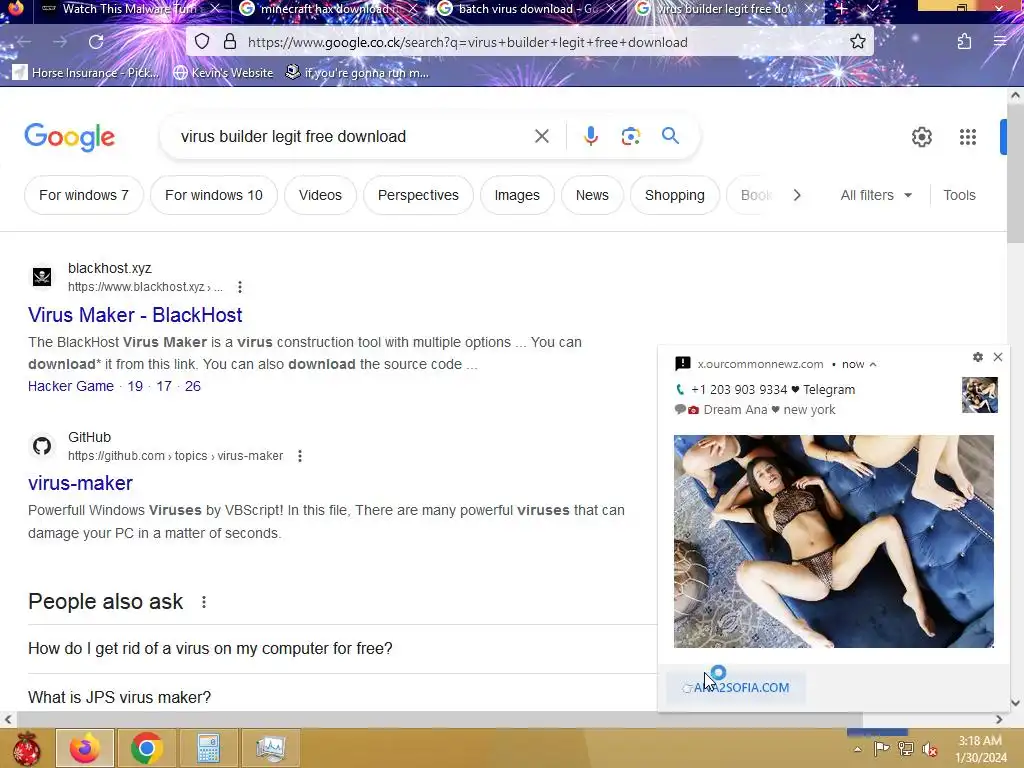Open the Firefox hamburger menu
Screen dimensions: 1024x768
(x=1000, y=42)
